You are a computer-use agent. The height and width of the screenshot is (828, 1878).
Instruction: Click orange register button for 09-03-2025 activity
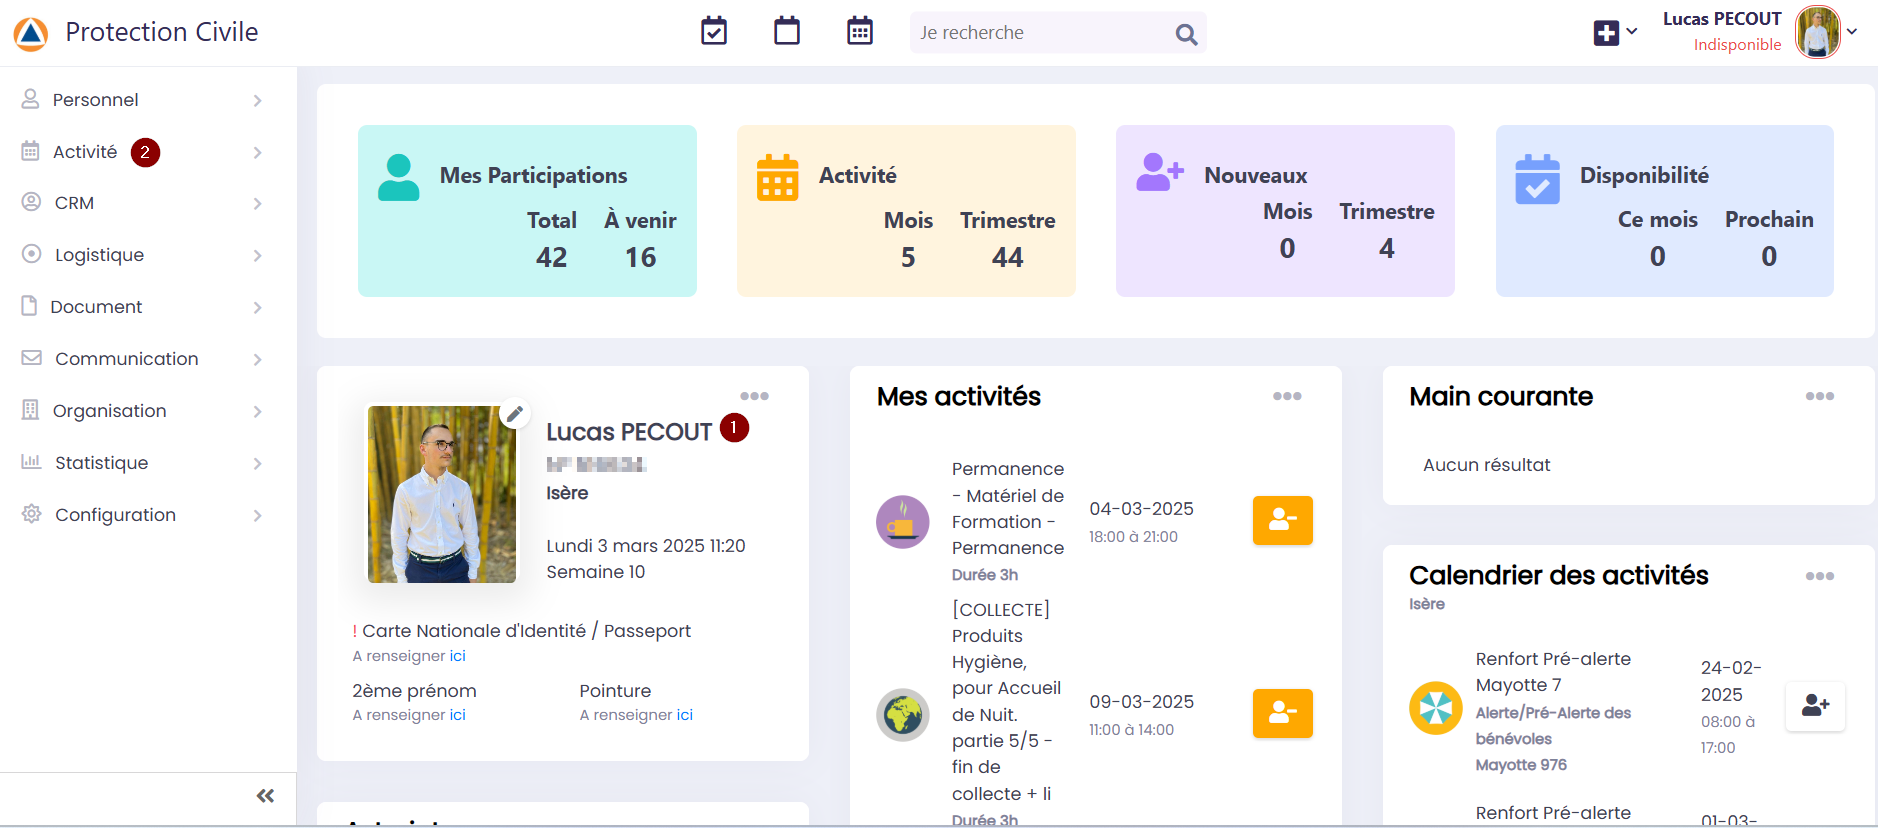click(1282, 713)
